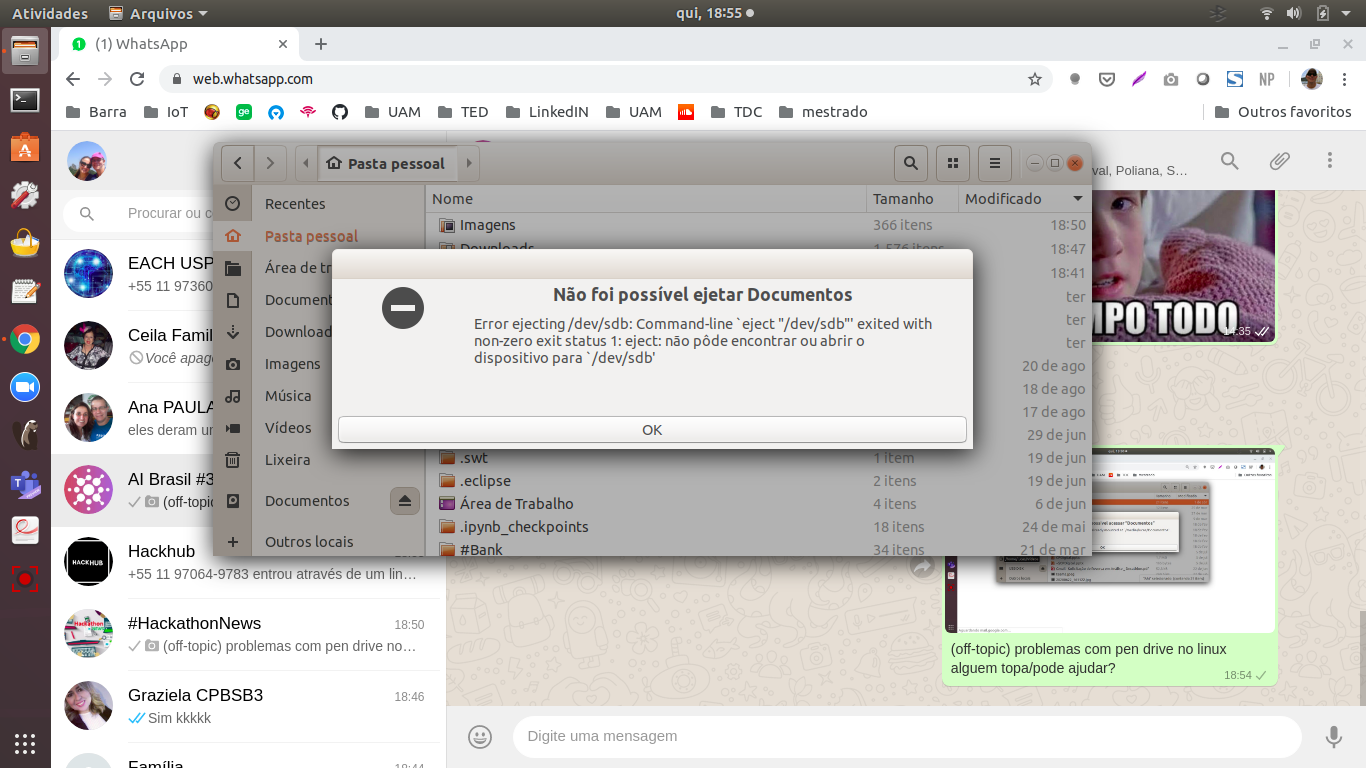Open Microsoft Teams in the dock
The height and width of the screenshot is (768, 1366).
[x=25, y=483]
